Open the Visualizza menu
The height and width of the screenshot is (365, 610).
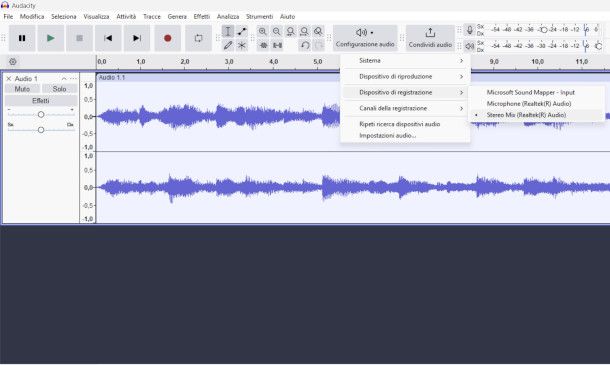[x=96, y=16]
